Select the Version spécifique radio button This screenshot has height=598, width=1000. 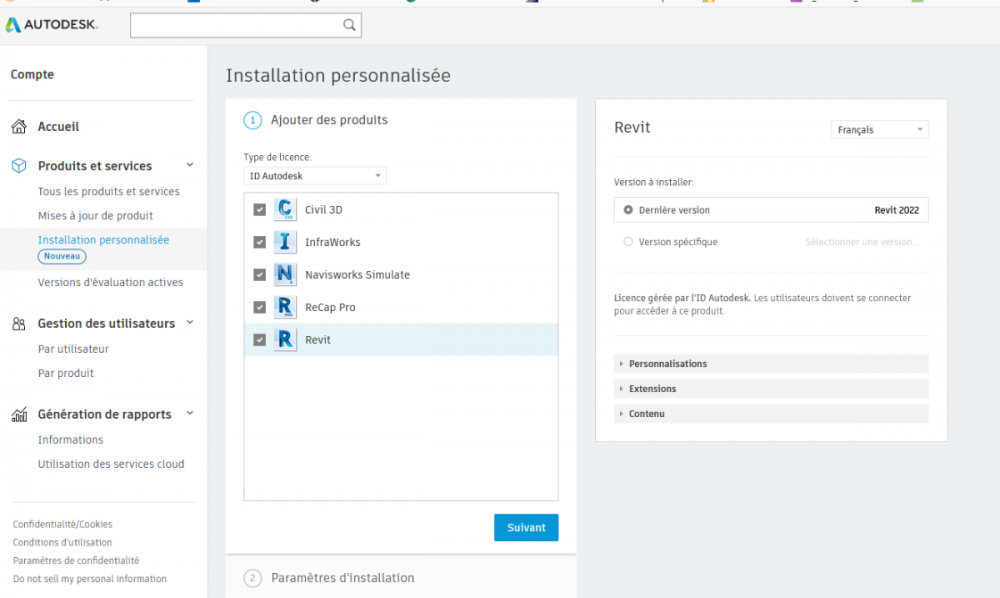tap(628, 242)
